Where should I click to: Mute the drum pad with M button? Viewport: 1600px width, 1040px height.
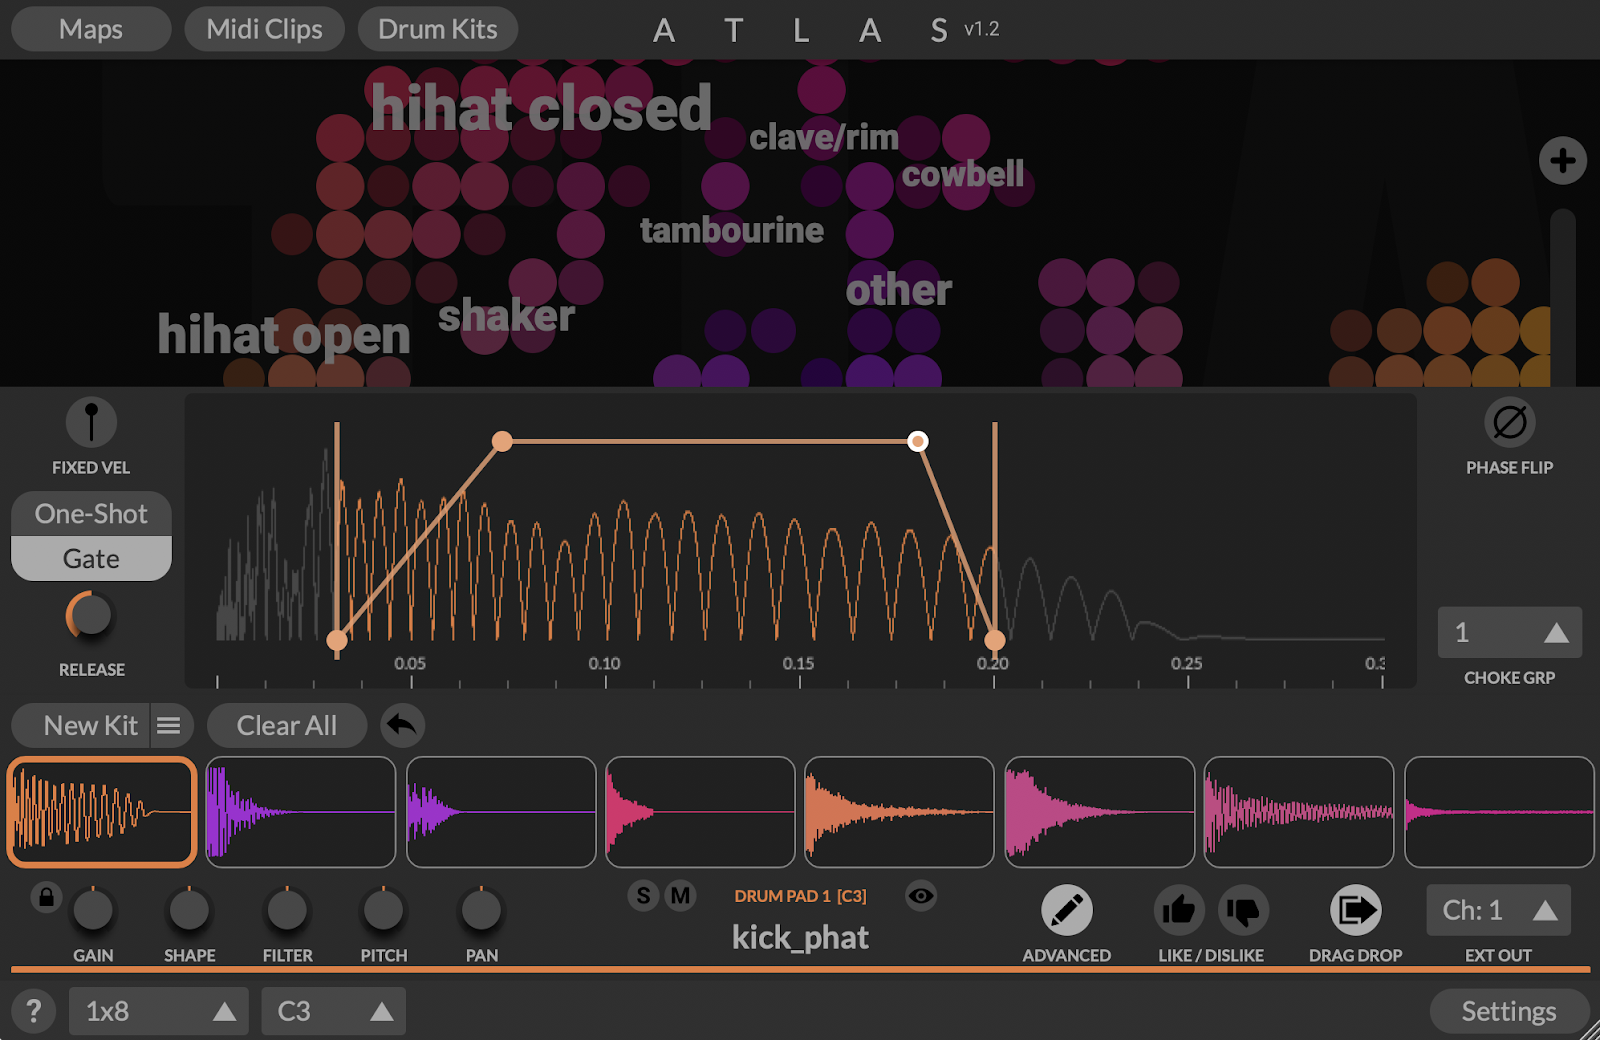click(x=681, y=896)
